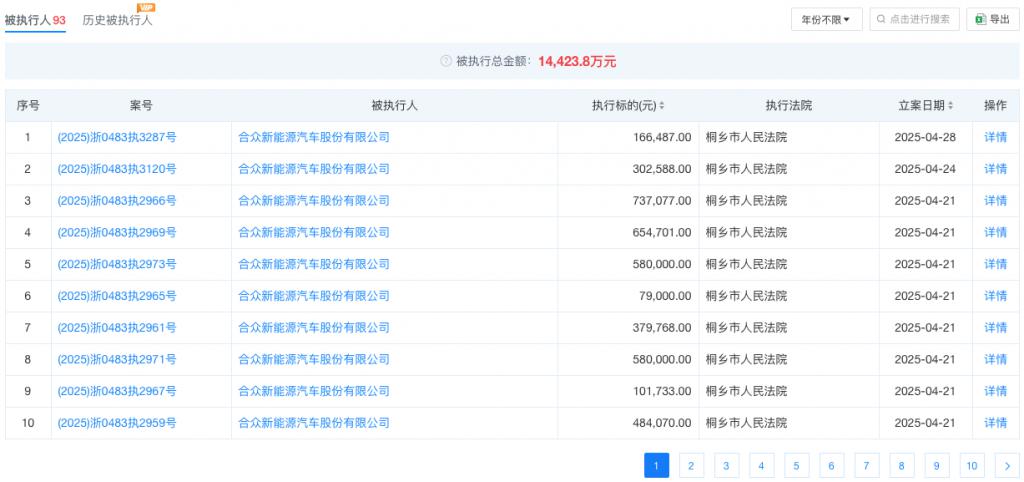Click the Excel export icon
The image size is (1024, 482).
coord(980,20)
